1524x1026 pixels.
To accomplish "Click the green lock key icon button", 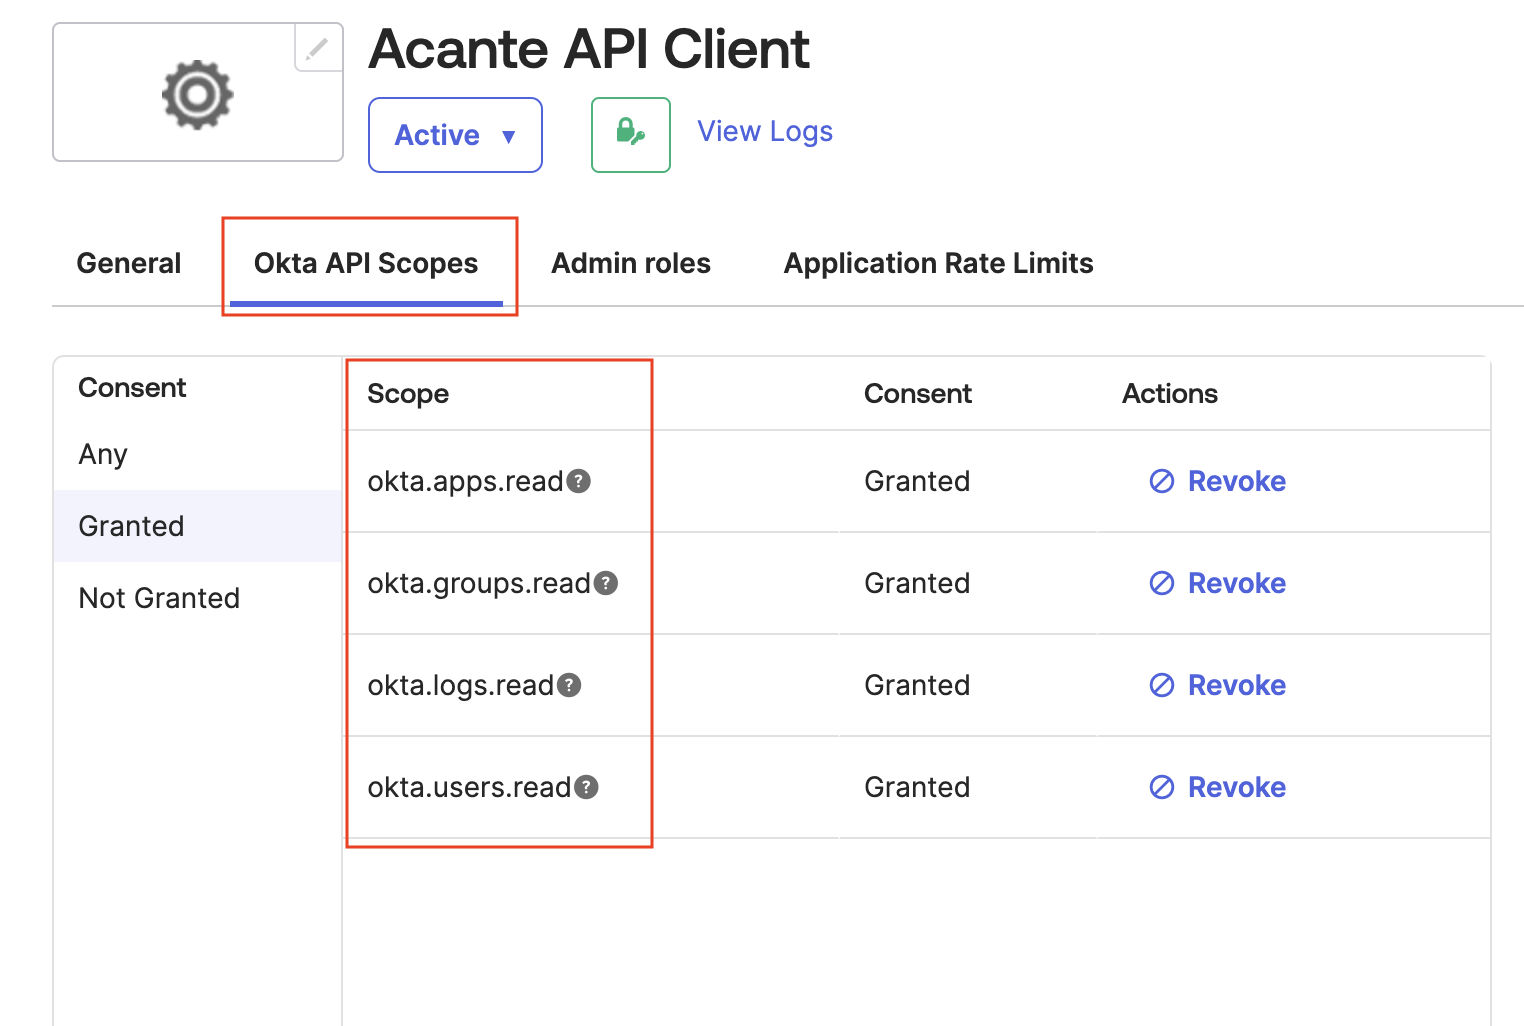I will (631, 135).
